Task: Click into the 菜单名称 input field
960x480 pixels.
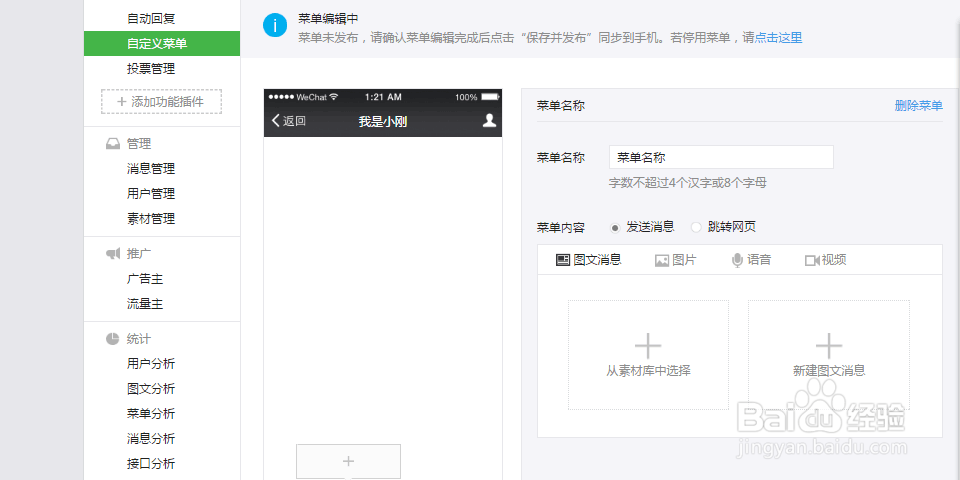Action: pos(721,157)
